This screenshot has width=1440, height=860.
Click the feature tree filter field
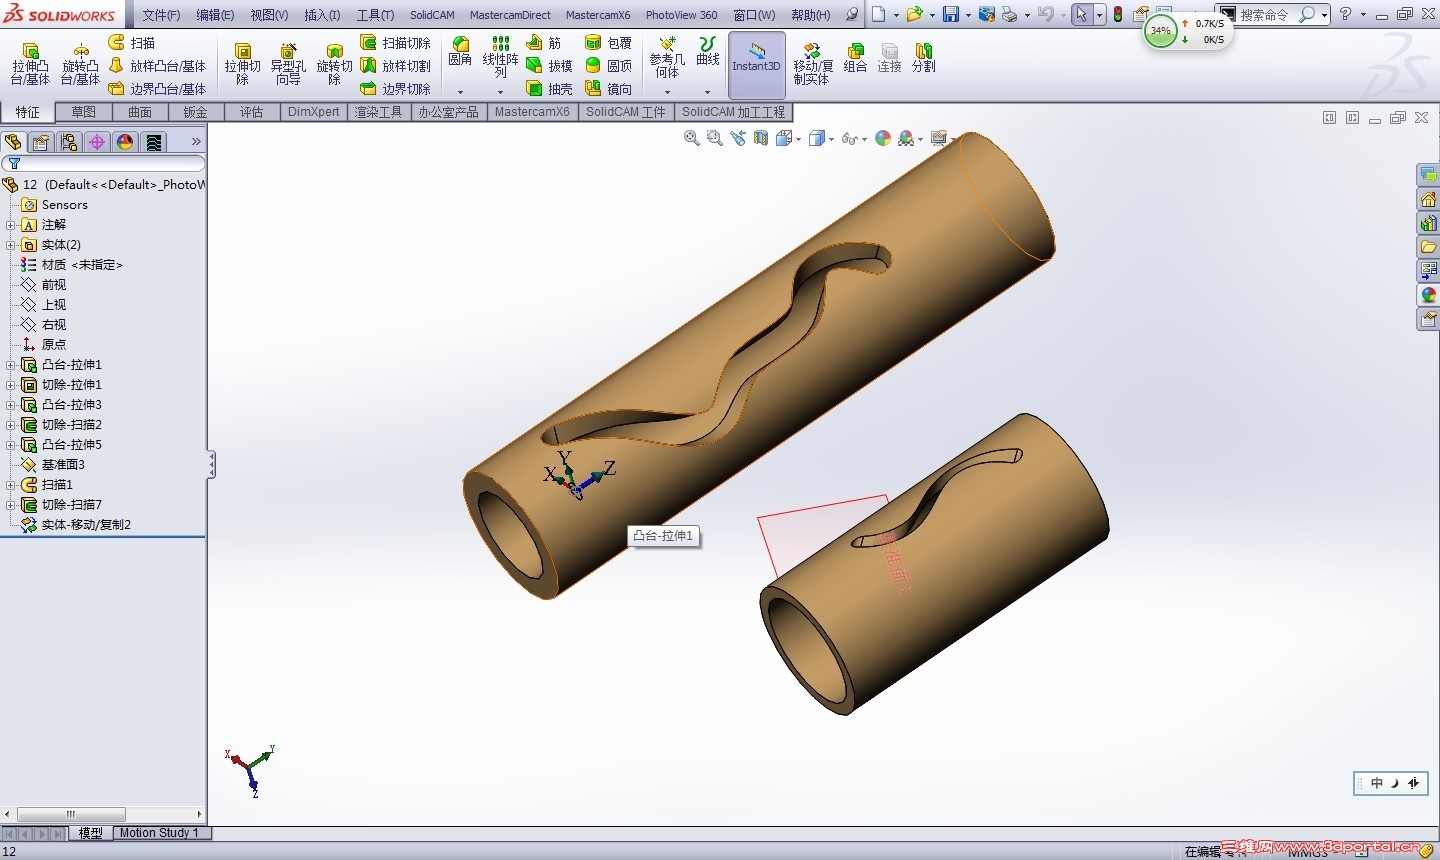104,163
